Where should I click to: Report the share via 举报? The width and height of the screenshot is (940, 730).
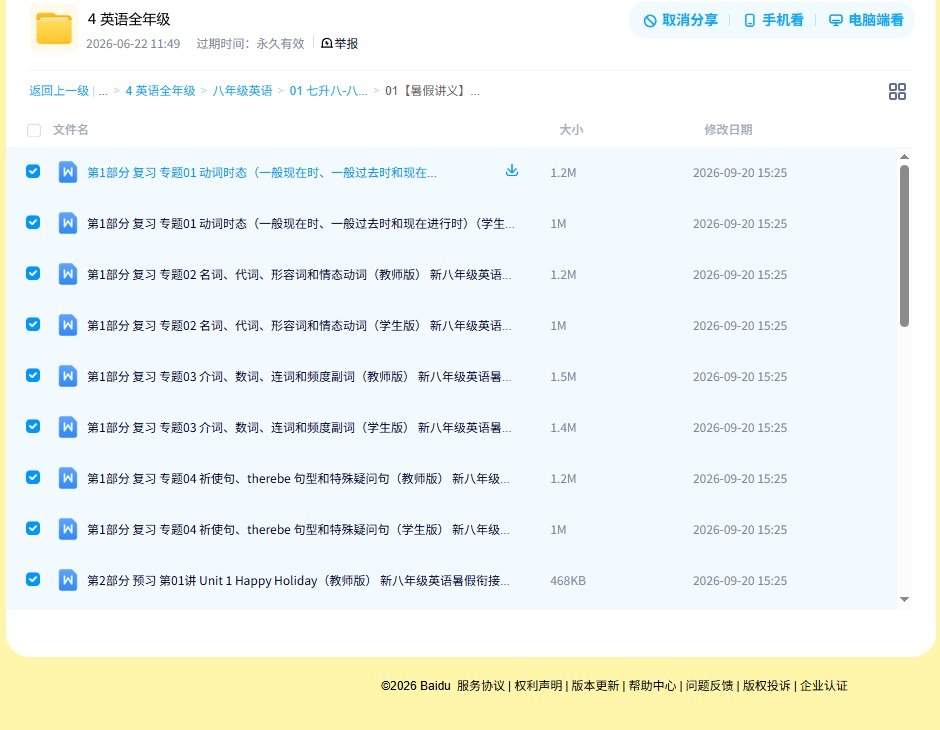(340, 43)
